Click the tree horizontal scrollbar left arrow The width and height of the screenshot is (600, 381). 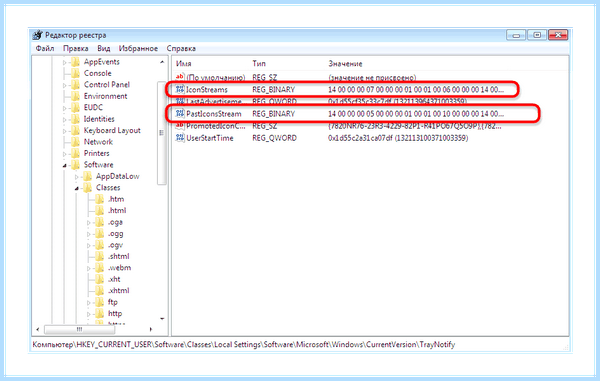pos(38,329)
